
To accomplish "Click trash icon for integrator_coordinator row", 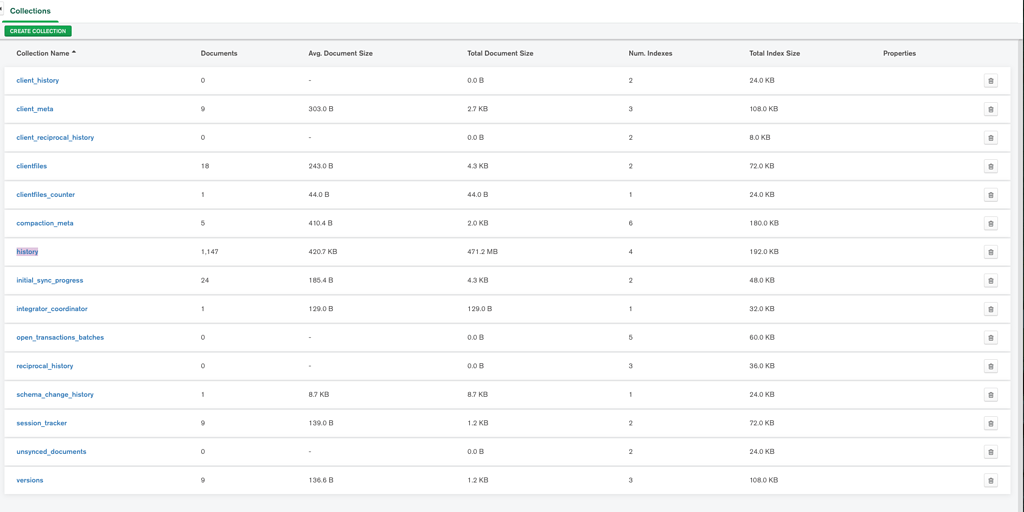I will click(990, 309).
